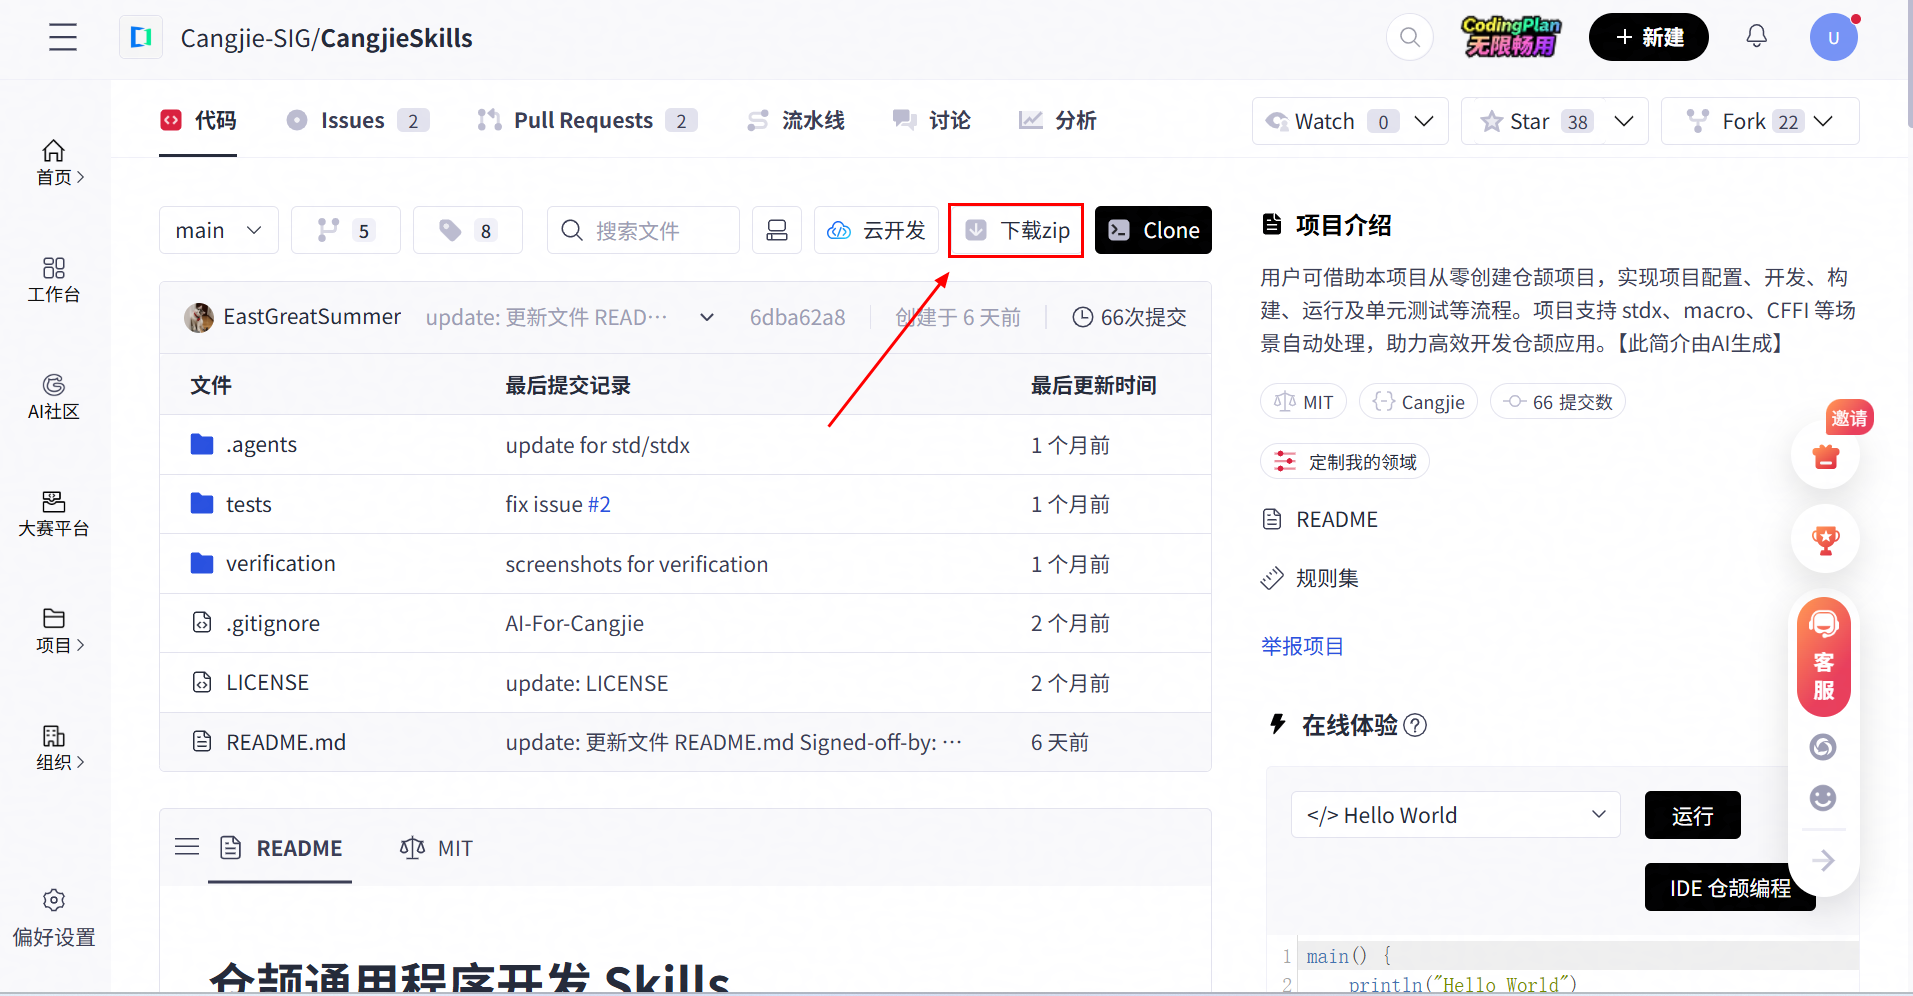Viewport: 1913px width, 996px height.
Task: Click the 下载zip button
Action: coord(1016,230)
